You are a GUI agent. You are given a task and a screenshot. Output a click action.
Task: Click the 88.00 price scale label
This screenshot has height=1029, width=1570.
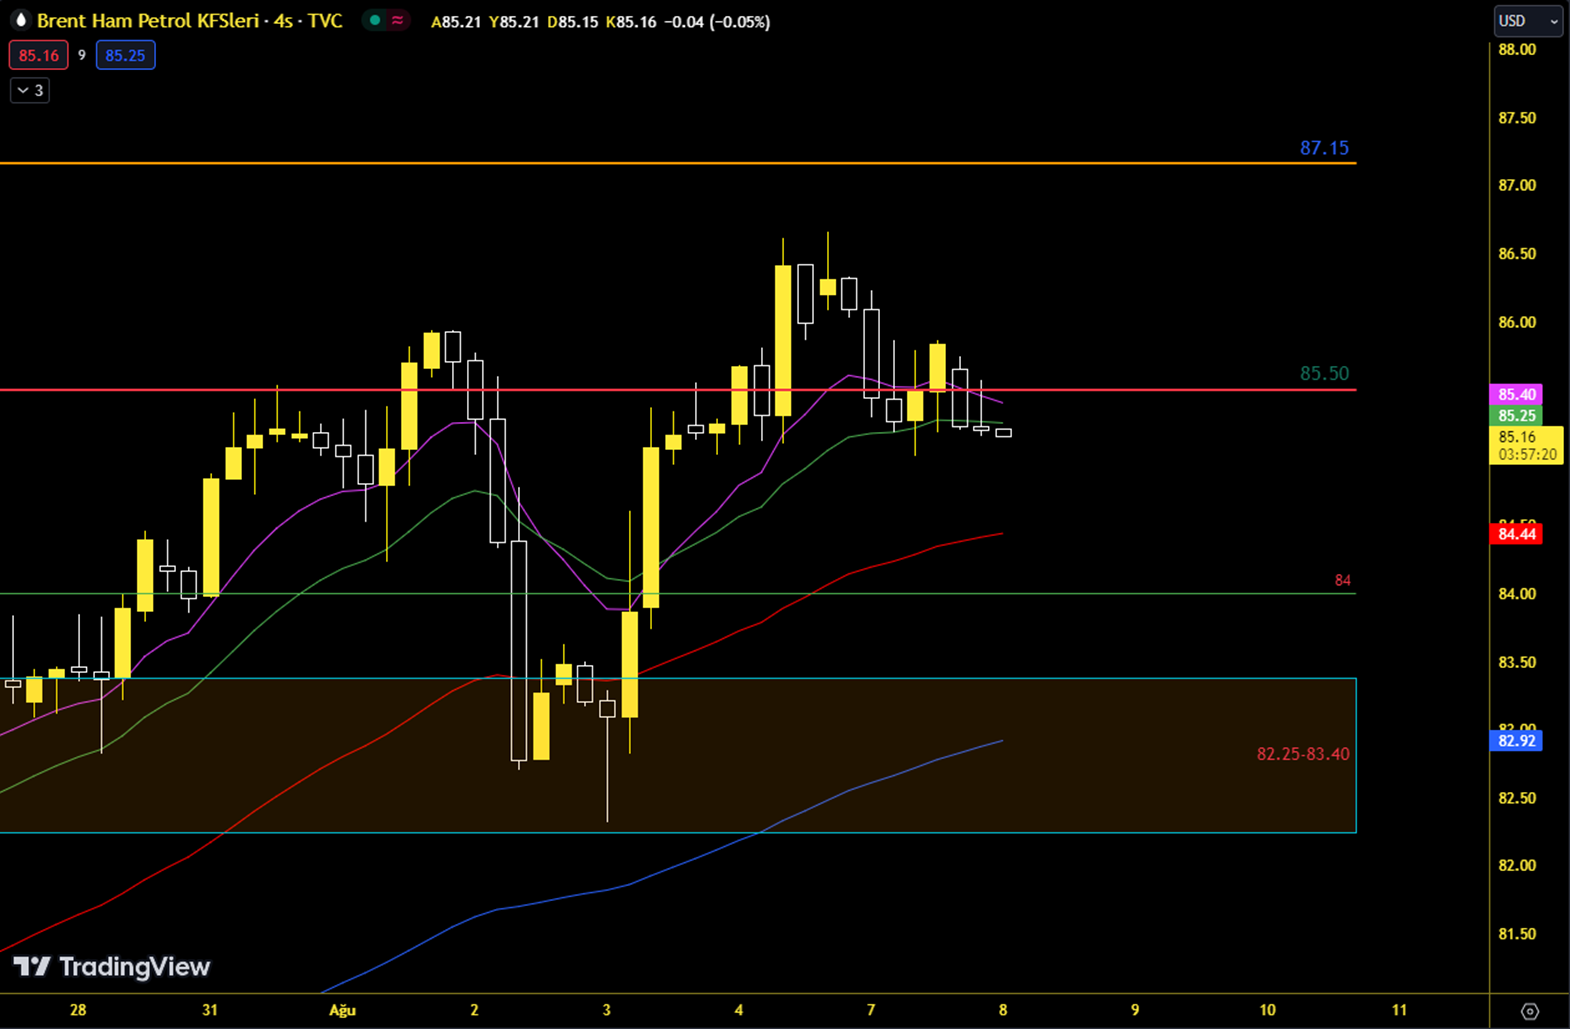[x=1517, y=50]
